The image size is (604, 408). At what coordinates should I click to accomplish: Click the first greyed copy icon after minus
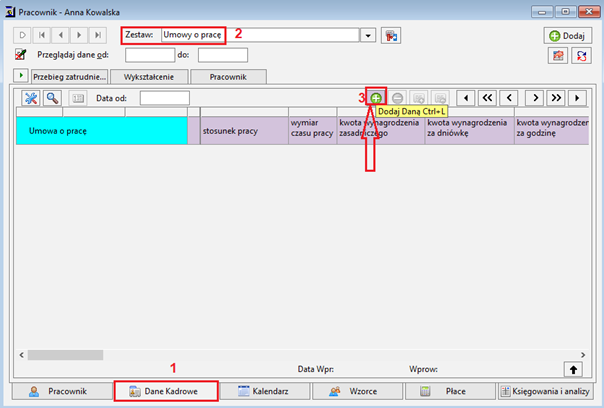tap(419, 98)
